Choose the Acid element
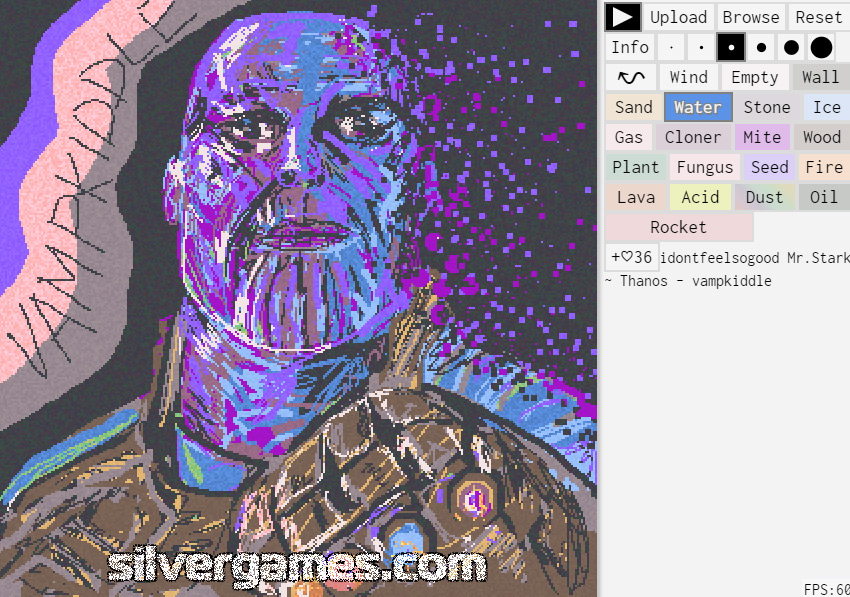 (699, 197)
